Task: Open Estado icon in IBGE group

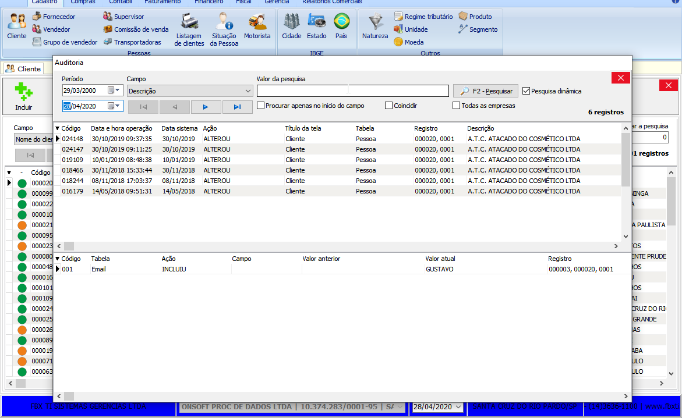Action: 316,26
